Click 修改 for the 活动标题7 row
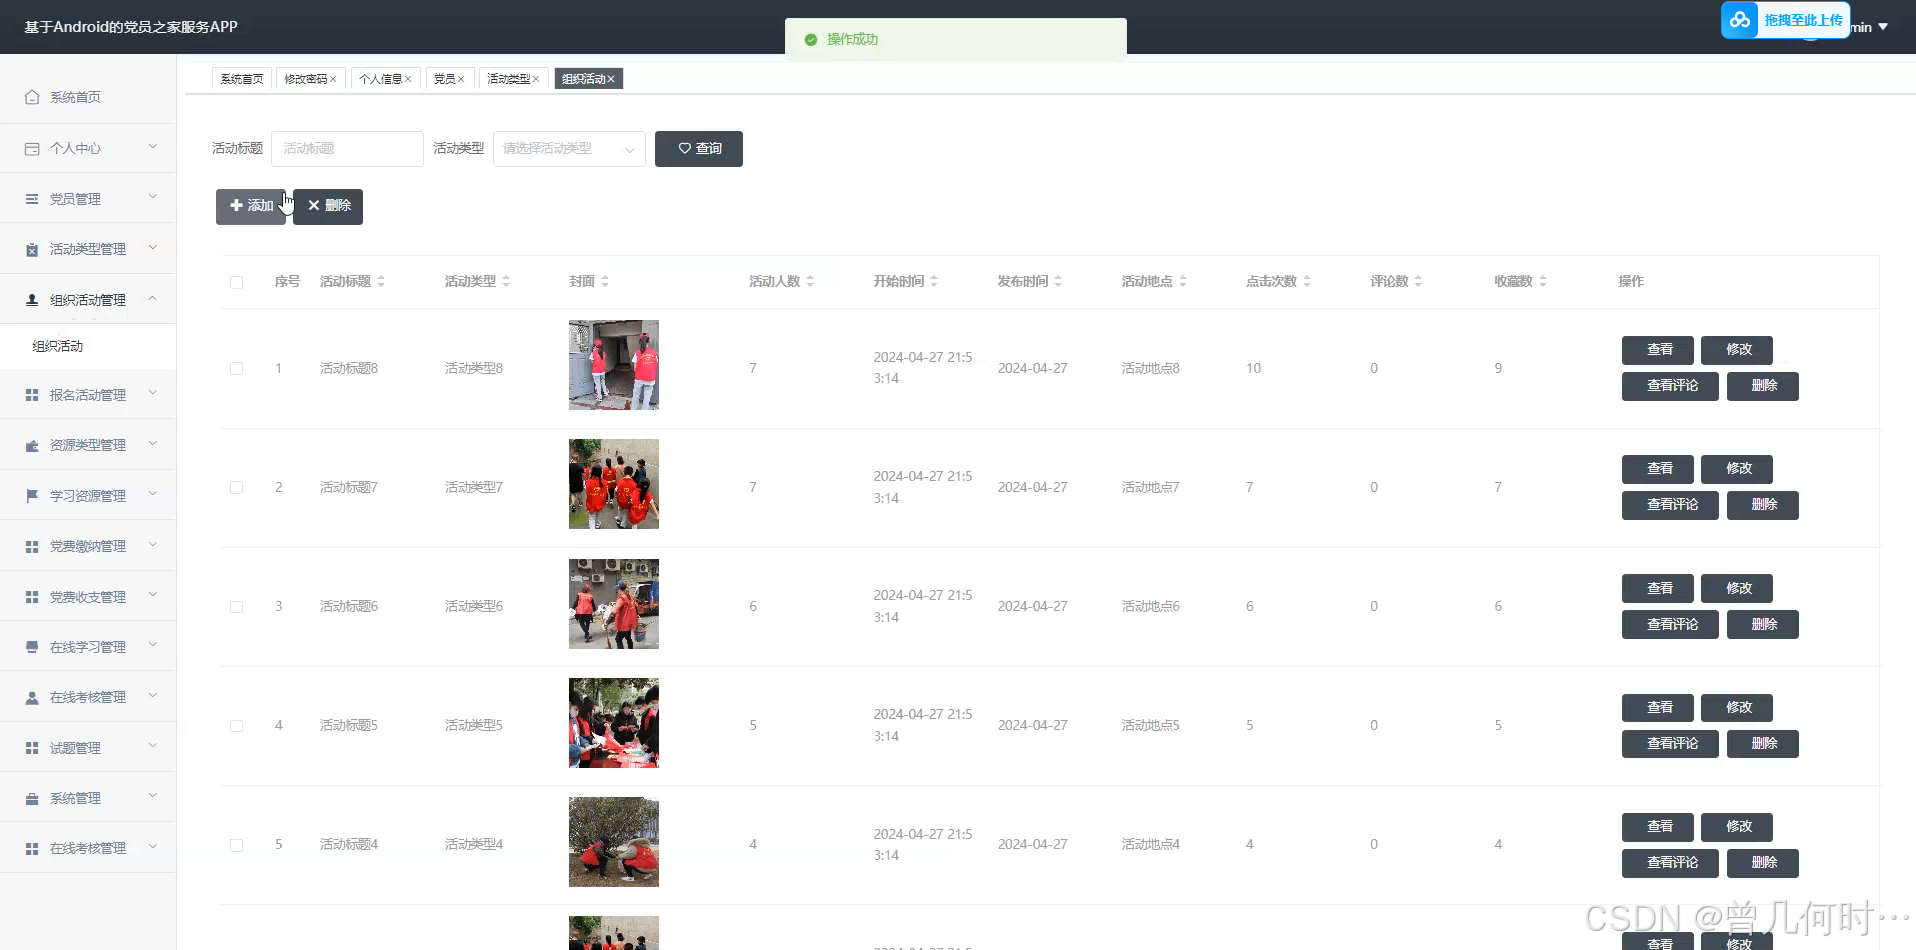Image resolution: width=1916 pixels, height=950 pixels. [x=1737, y=469]
